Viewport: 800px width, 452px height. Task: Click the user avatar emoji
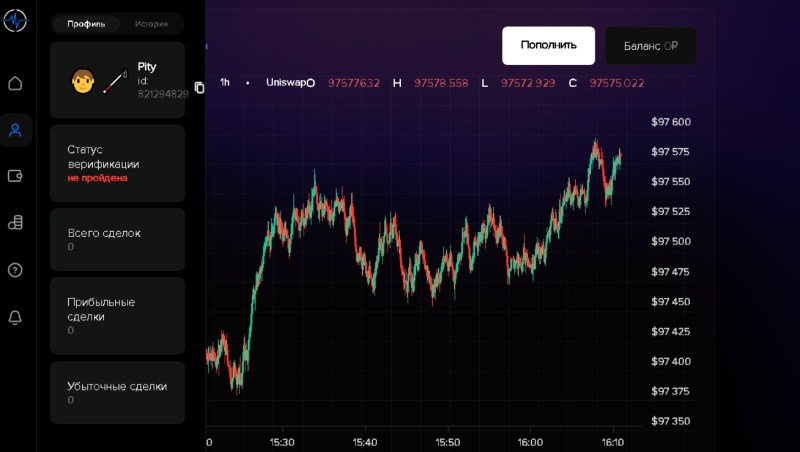coord(83,81)
